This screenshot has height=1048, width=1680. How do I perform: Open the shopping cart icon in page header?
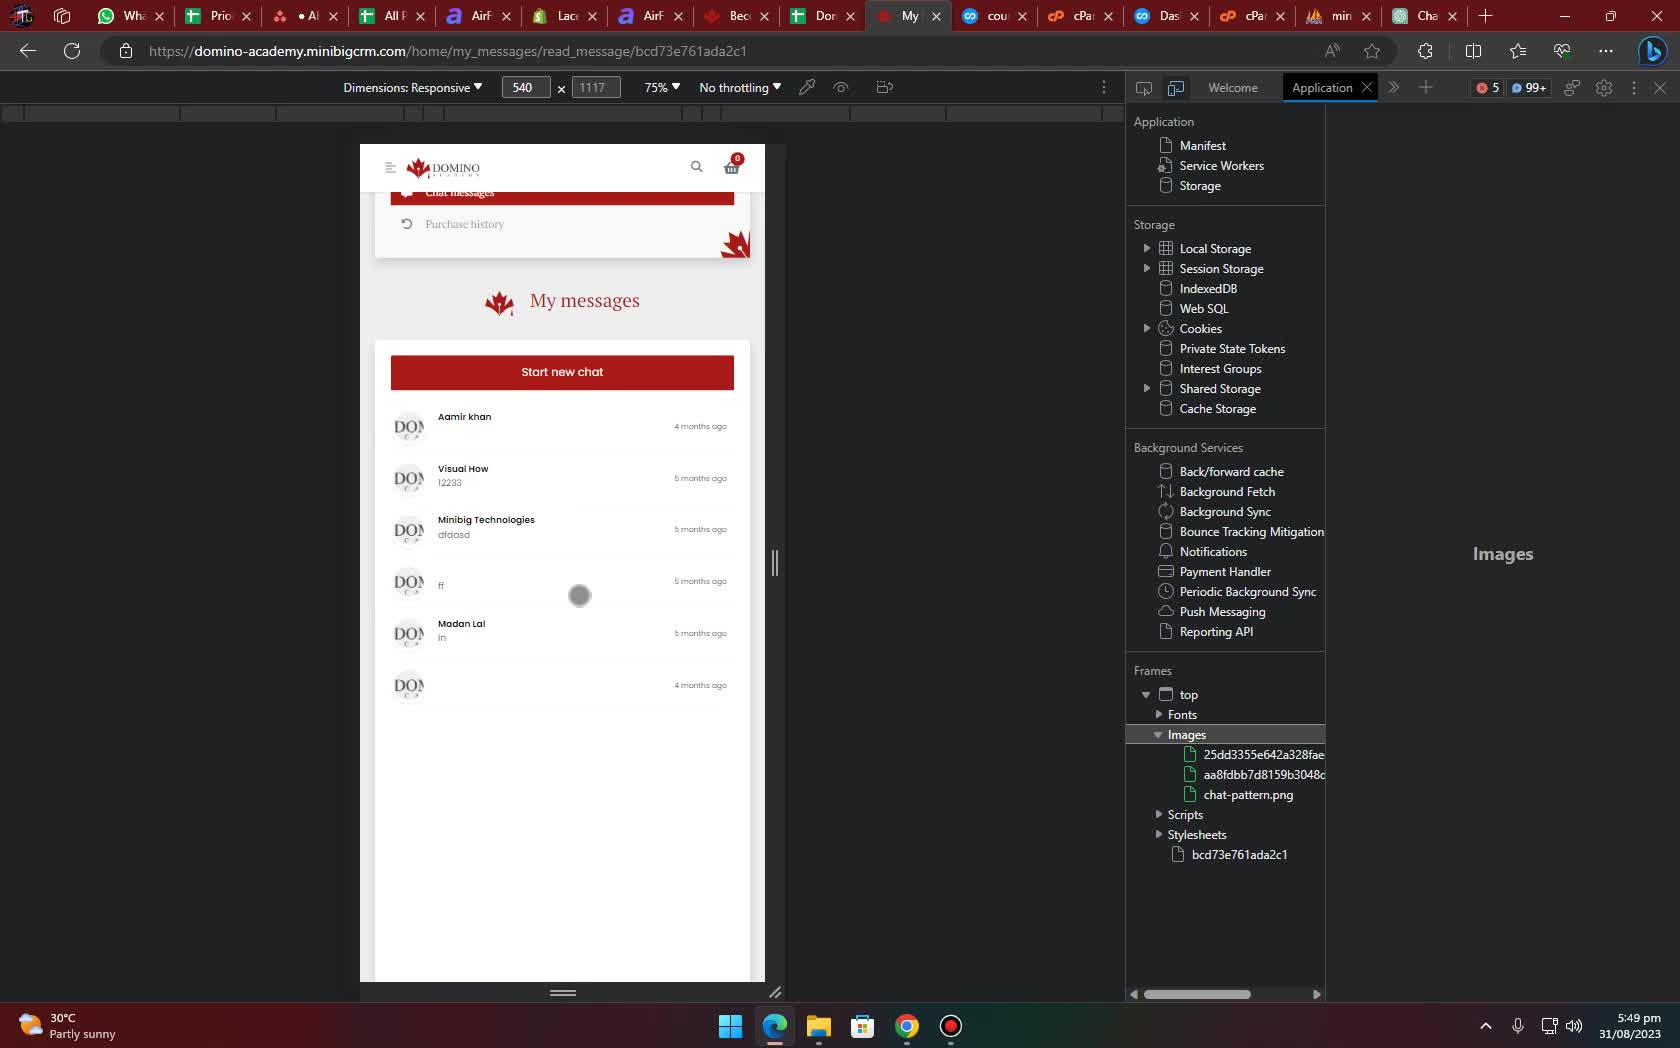pos(731,168)
